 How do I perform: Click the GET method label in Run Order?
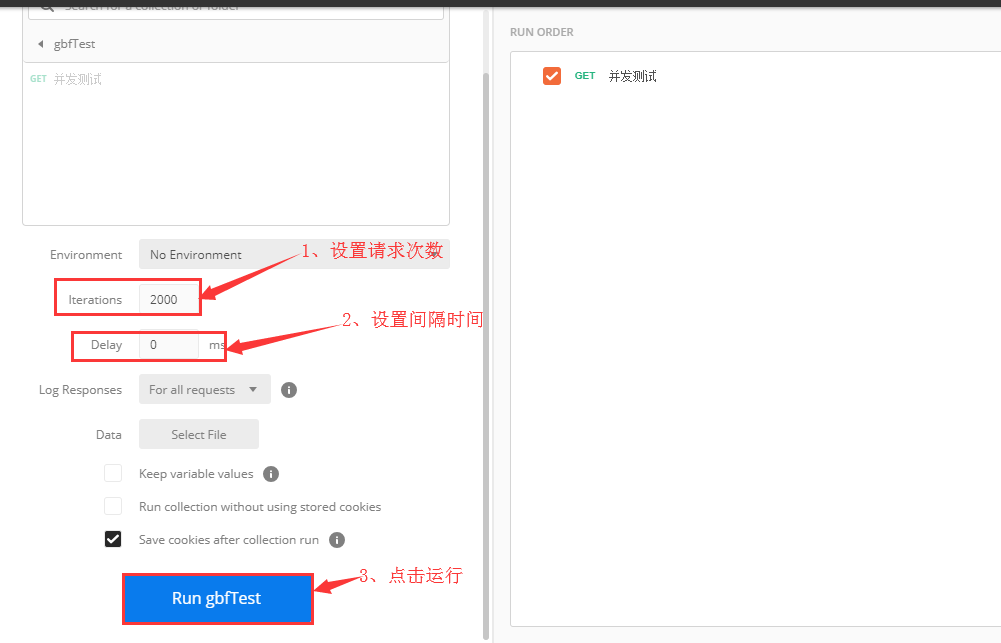[x=585, y=76]
